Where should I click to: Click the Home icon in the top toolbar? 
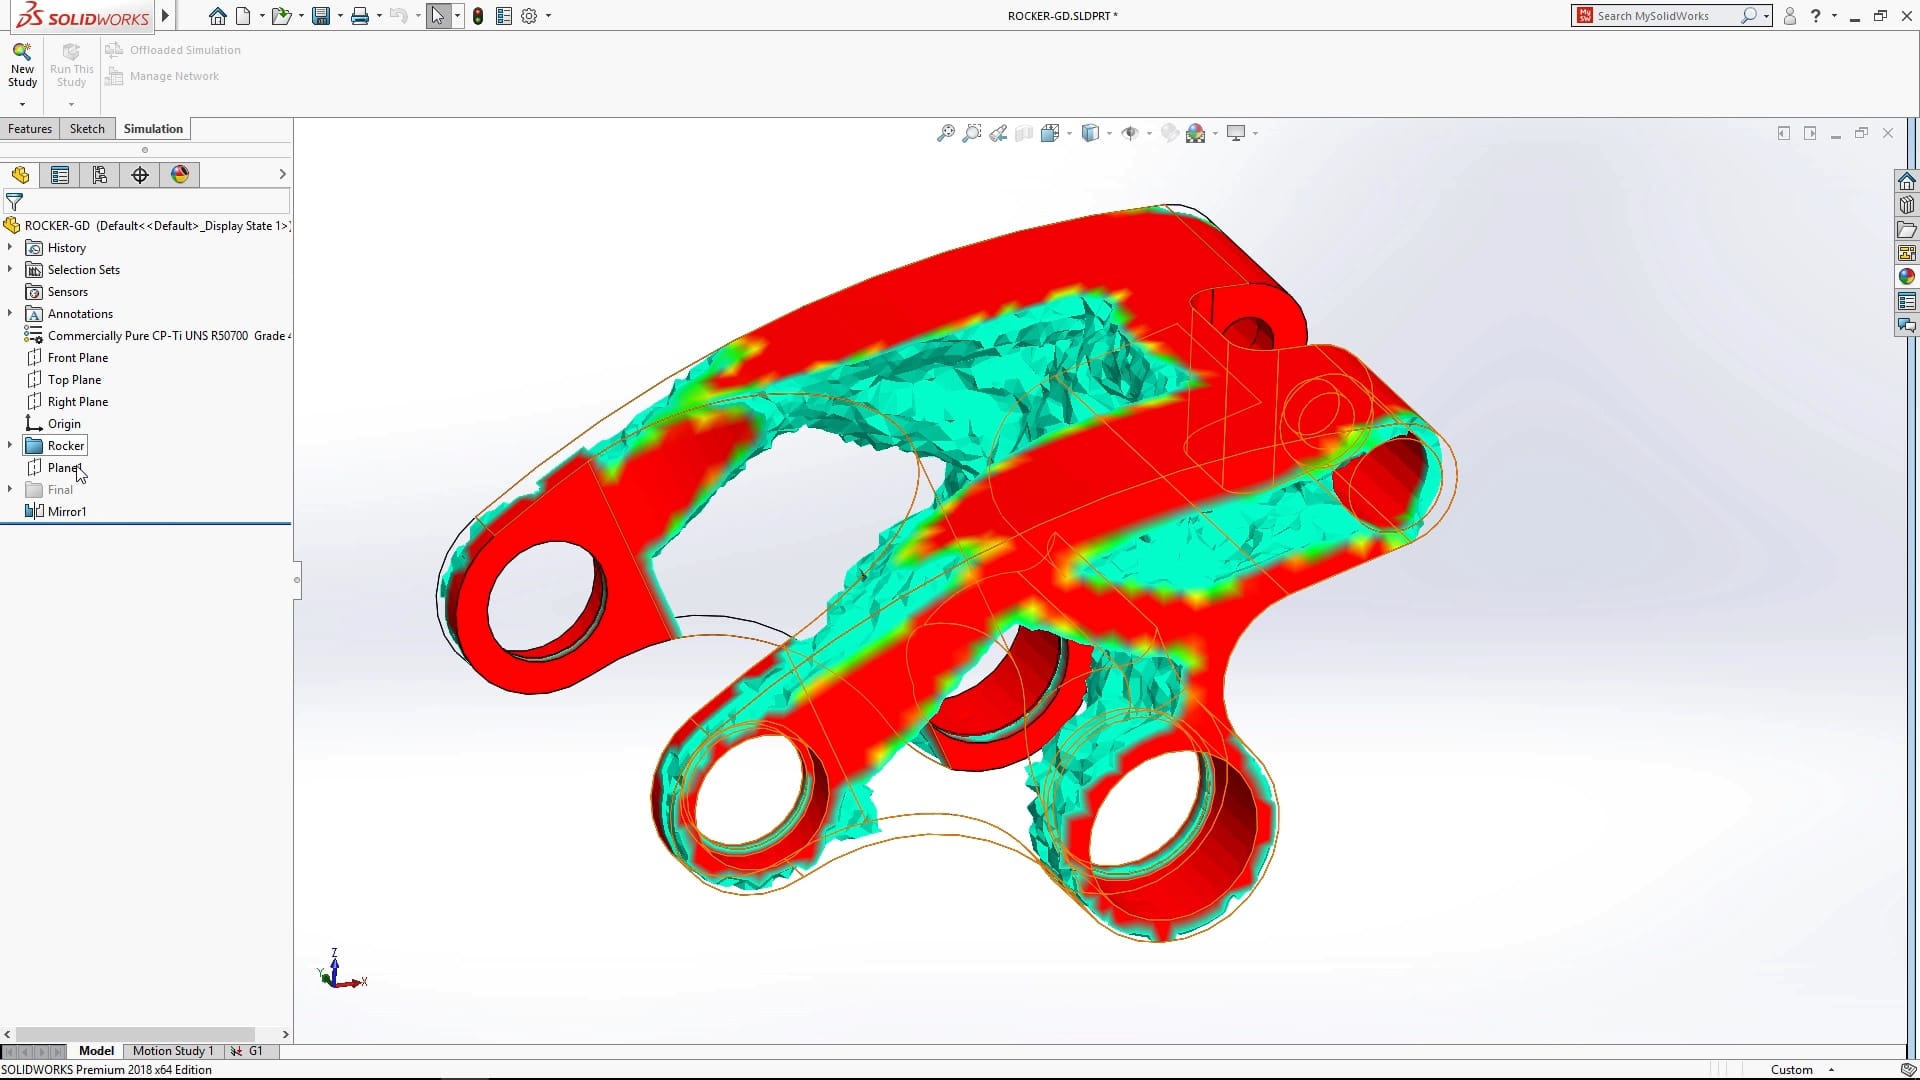point(217,16)
